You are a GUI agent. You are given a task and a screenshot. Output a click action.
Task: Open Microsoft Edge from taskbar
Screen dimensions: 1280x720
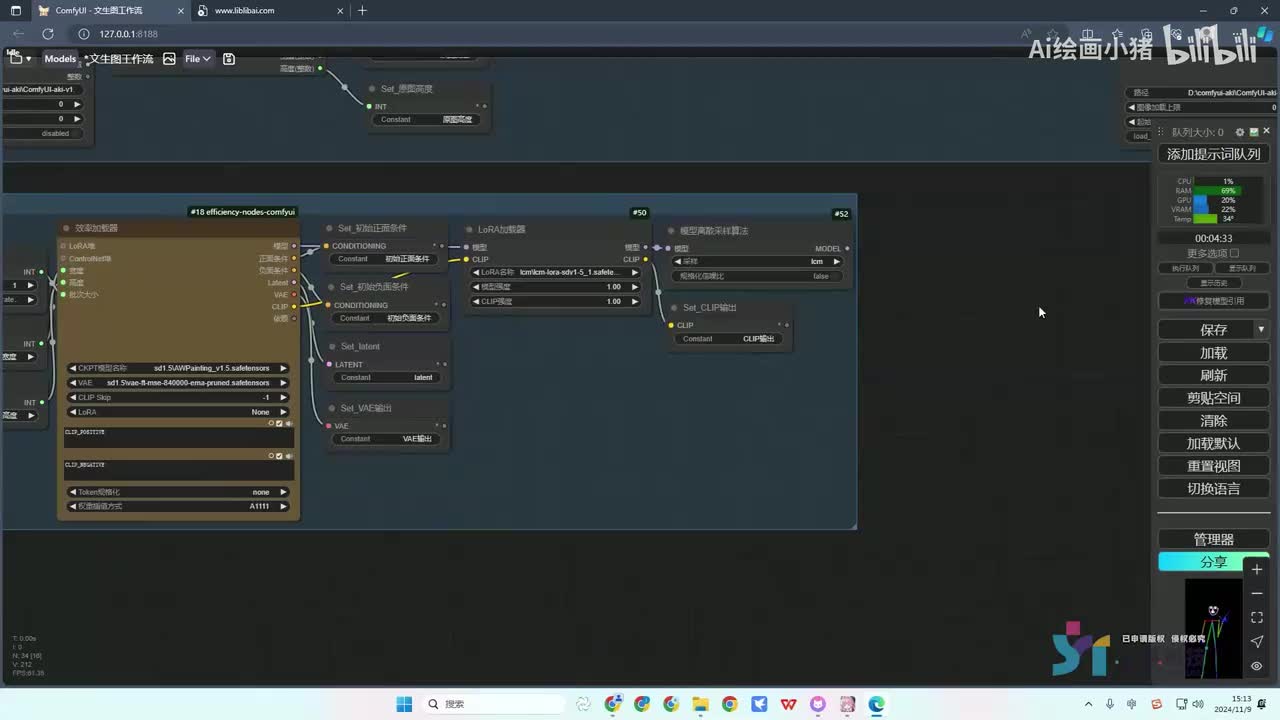click(x=876, y=704)
